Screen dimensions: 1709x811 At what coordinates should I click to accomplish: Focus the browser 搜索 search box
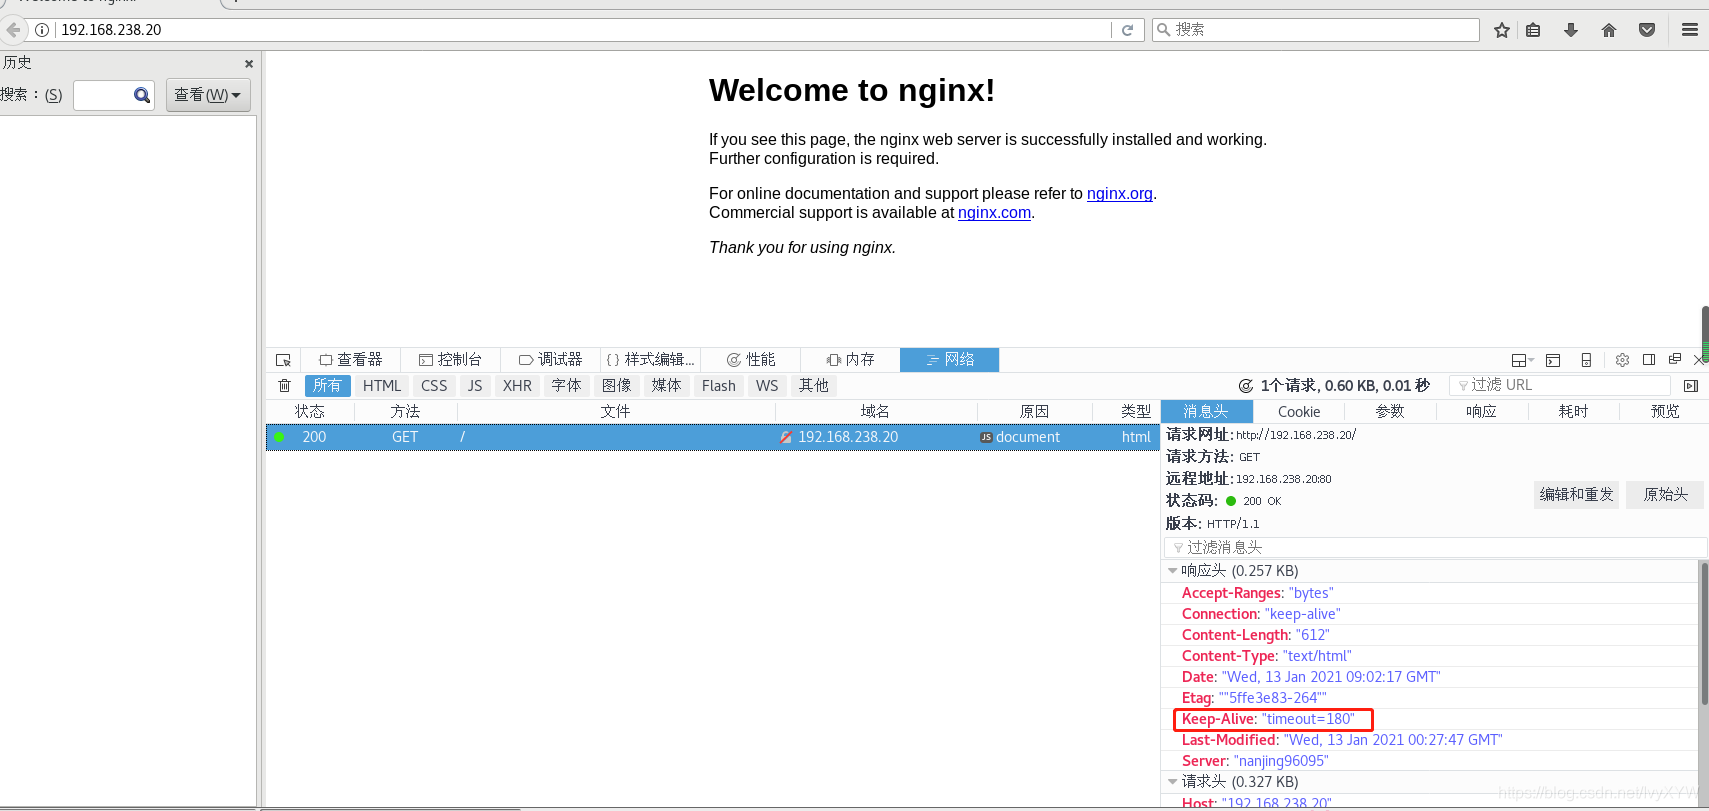(x=1316, y=30)
